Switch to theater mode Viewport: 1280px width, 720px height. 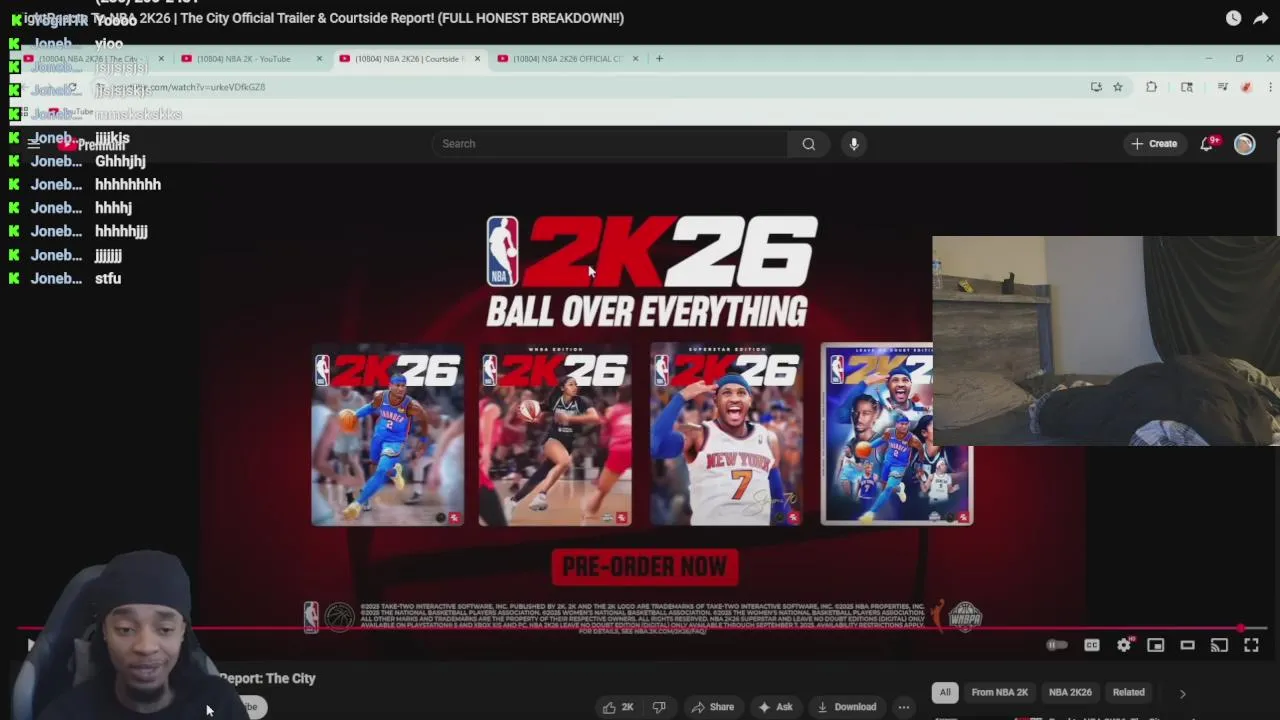(x=1187, y=645)
